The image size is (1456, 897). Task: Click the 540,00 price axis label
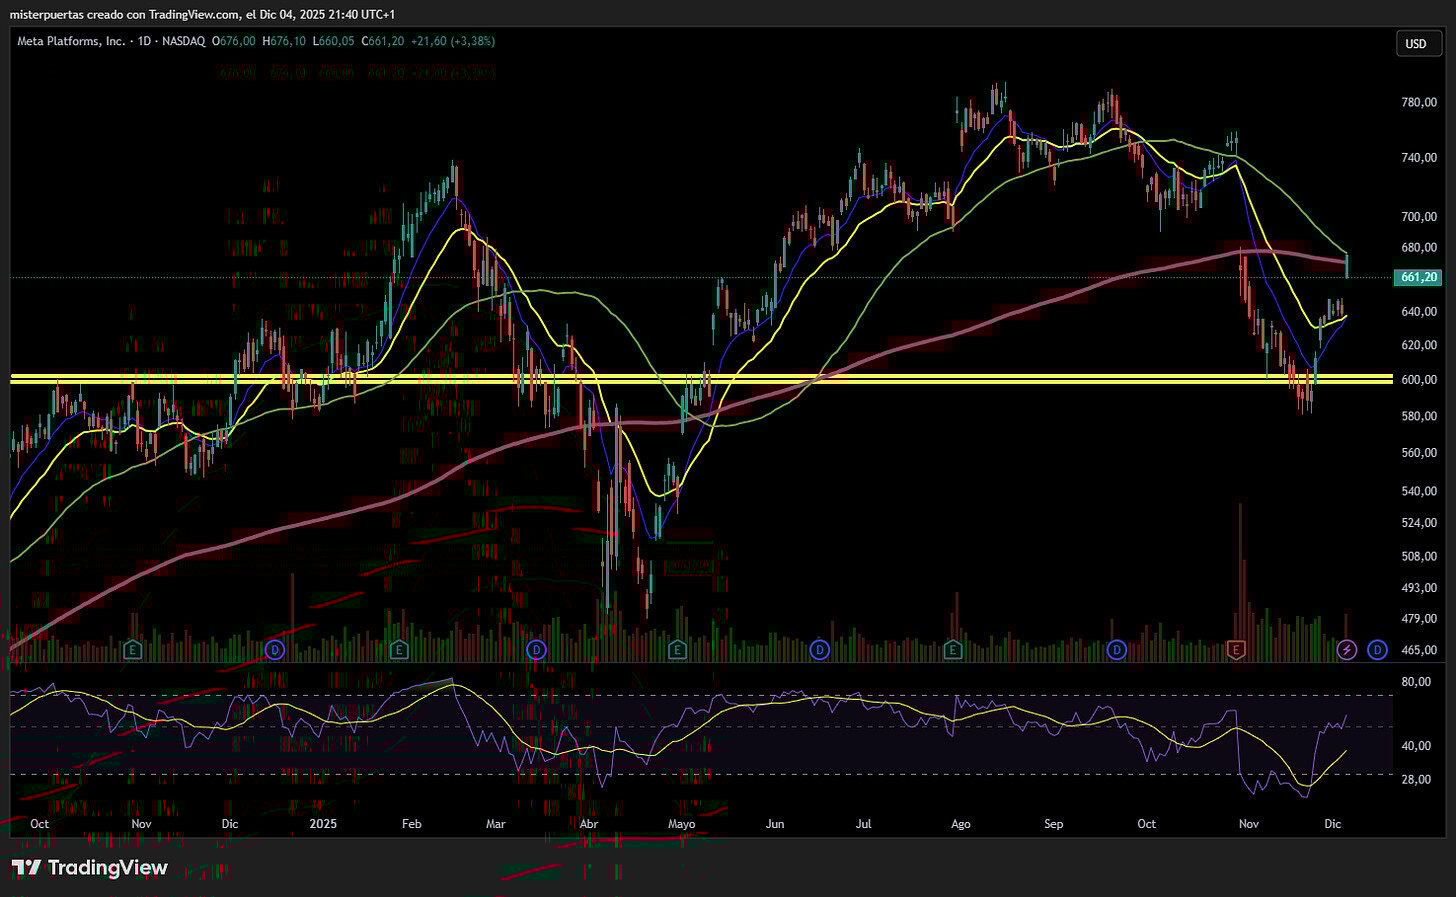(1419, 491)
